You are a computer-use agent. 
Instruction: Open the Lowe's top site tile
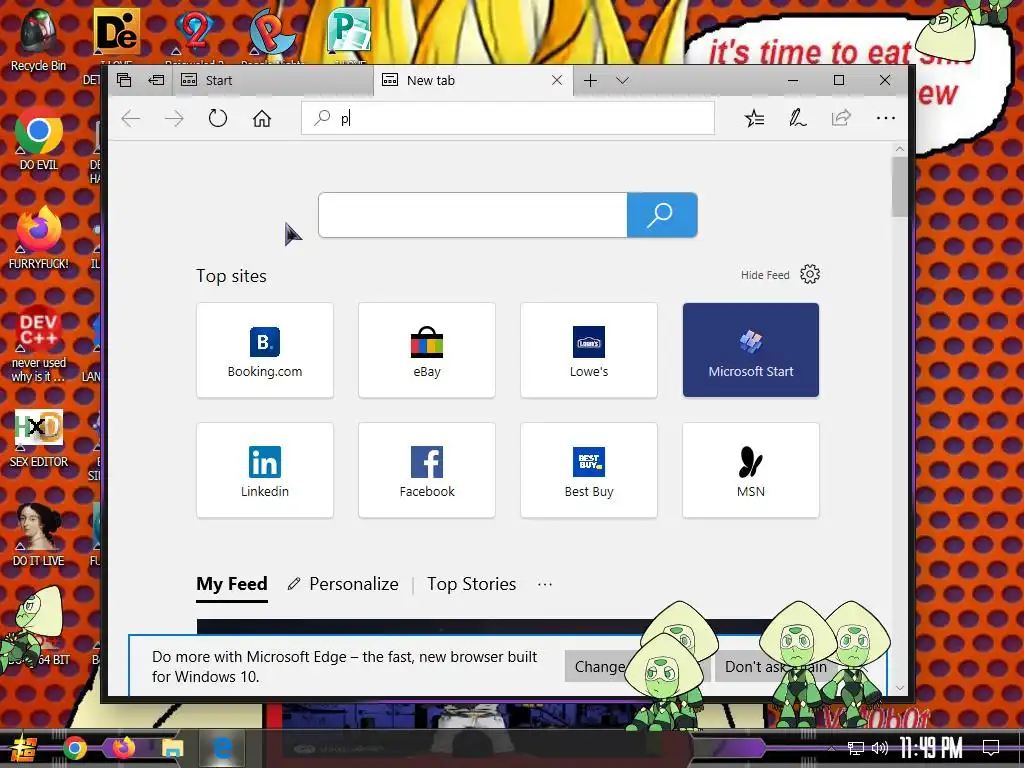pyautogui.click(x=588, y=350)
